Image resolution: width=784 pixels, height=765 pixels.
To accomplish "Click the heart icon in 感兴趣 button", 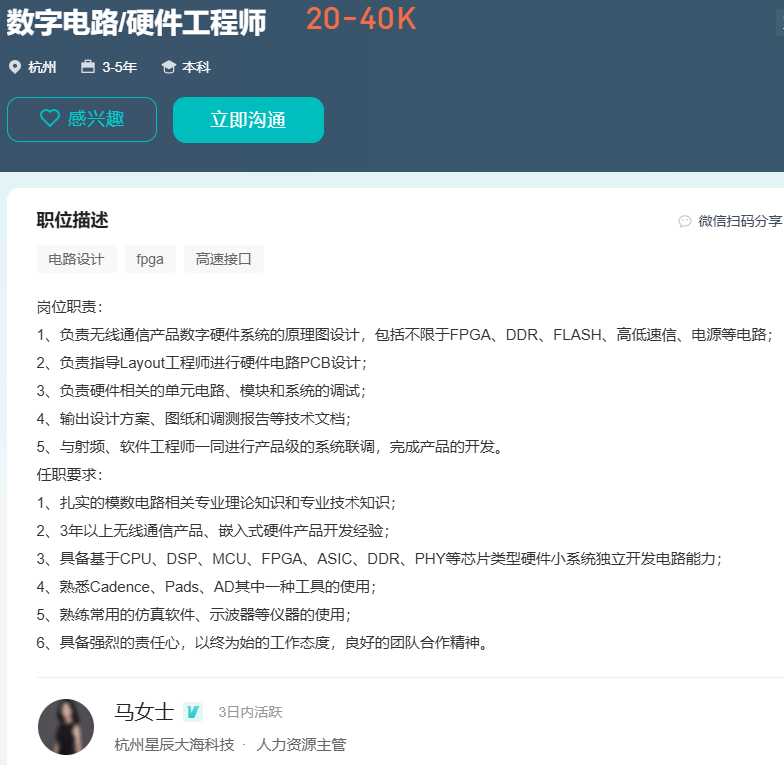I will tap(50, 119).
